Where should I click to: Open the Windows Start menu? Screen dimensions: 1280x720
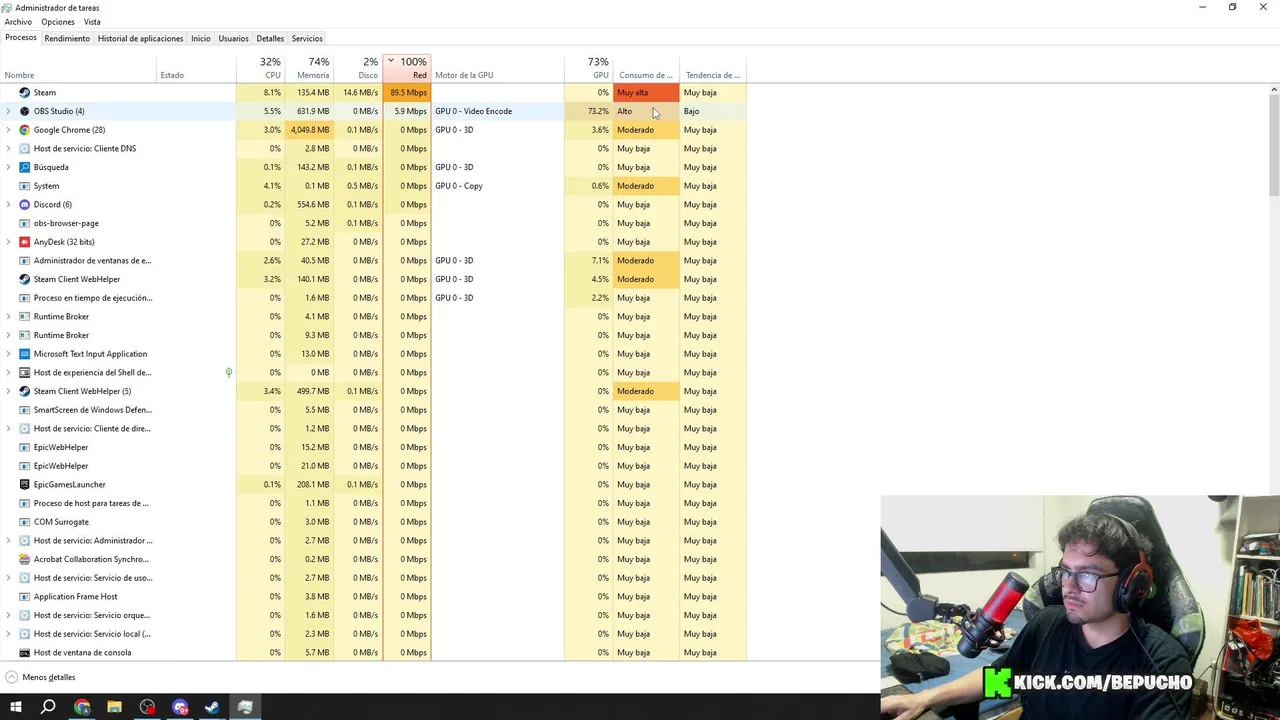[x=16, y=707]
